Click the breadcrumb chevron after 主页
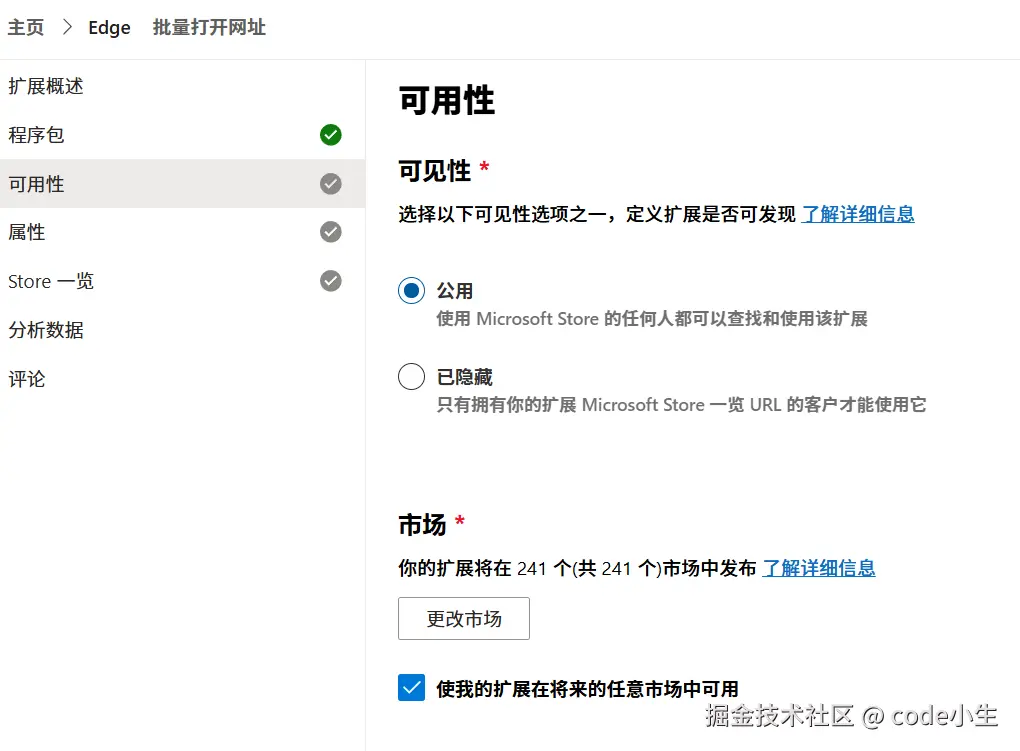 tap(67, 28)
